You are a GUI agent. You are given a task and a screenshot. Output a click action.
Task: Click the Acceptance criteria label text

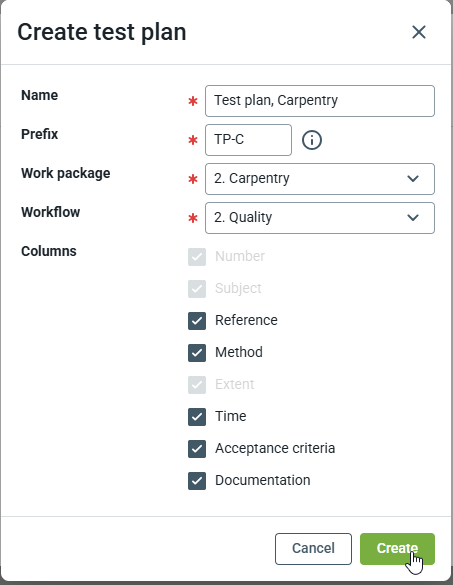pyautogui.click(x=275, y=448)
